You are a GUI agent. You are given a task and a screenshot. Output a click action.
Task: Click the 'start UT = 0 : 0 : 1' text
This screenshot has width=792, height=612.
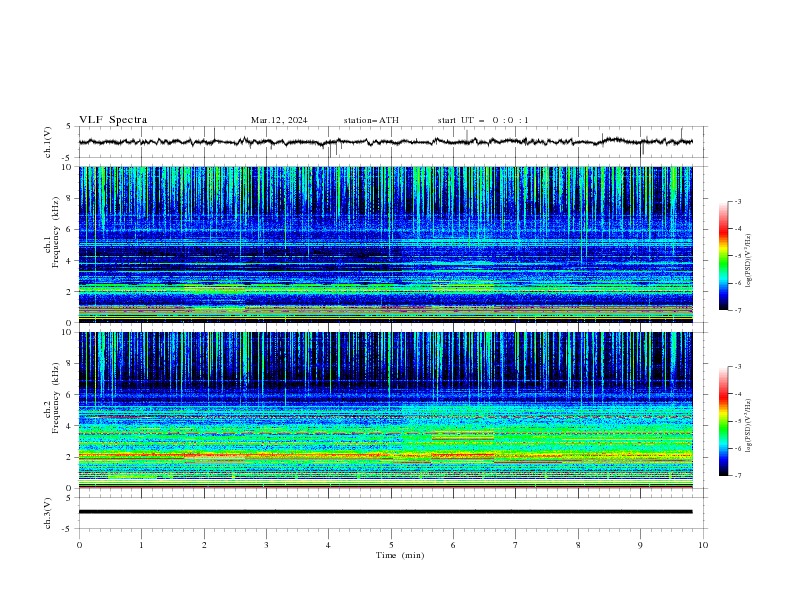(483, 120)
